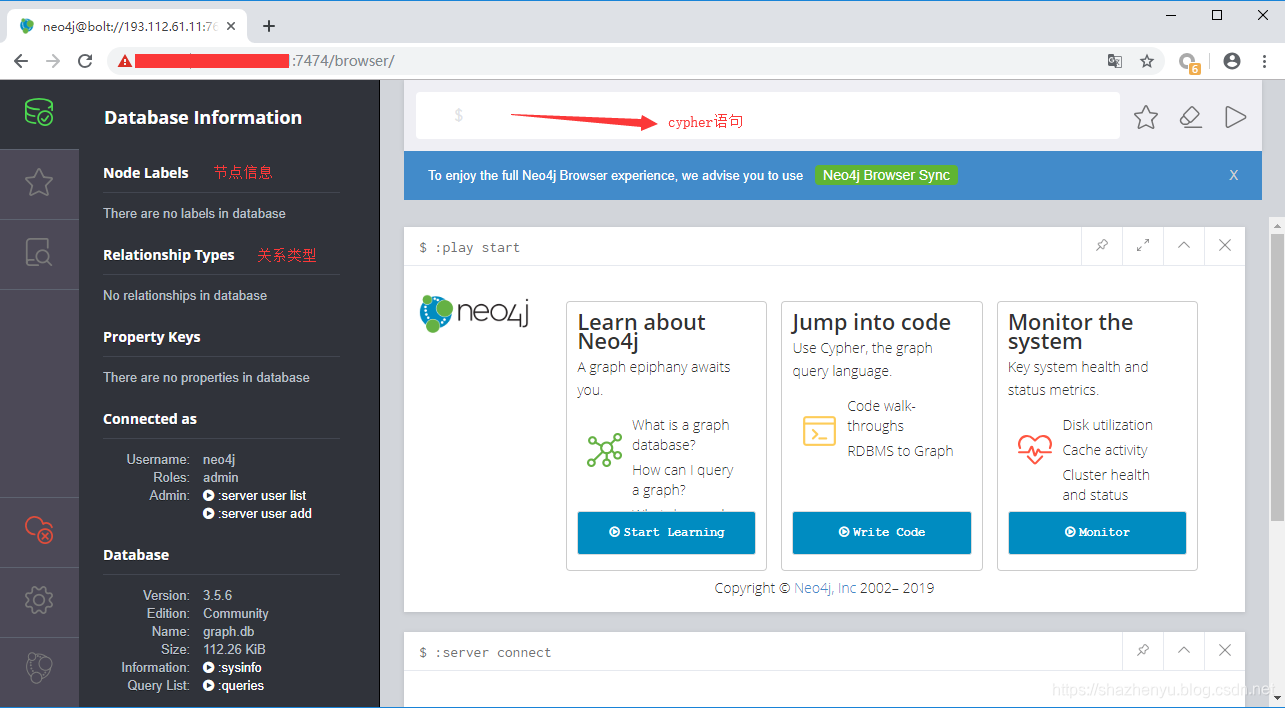Click the Monitor the system heading

point(1070,332)
